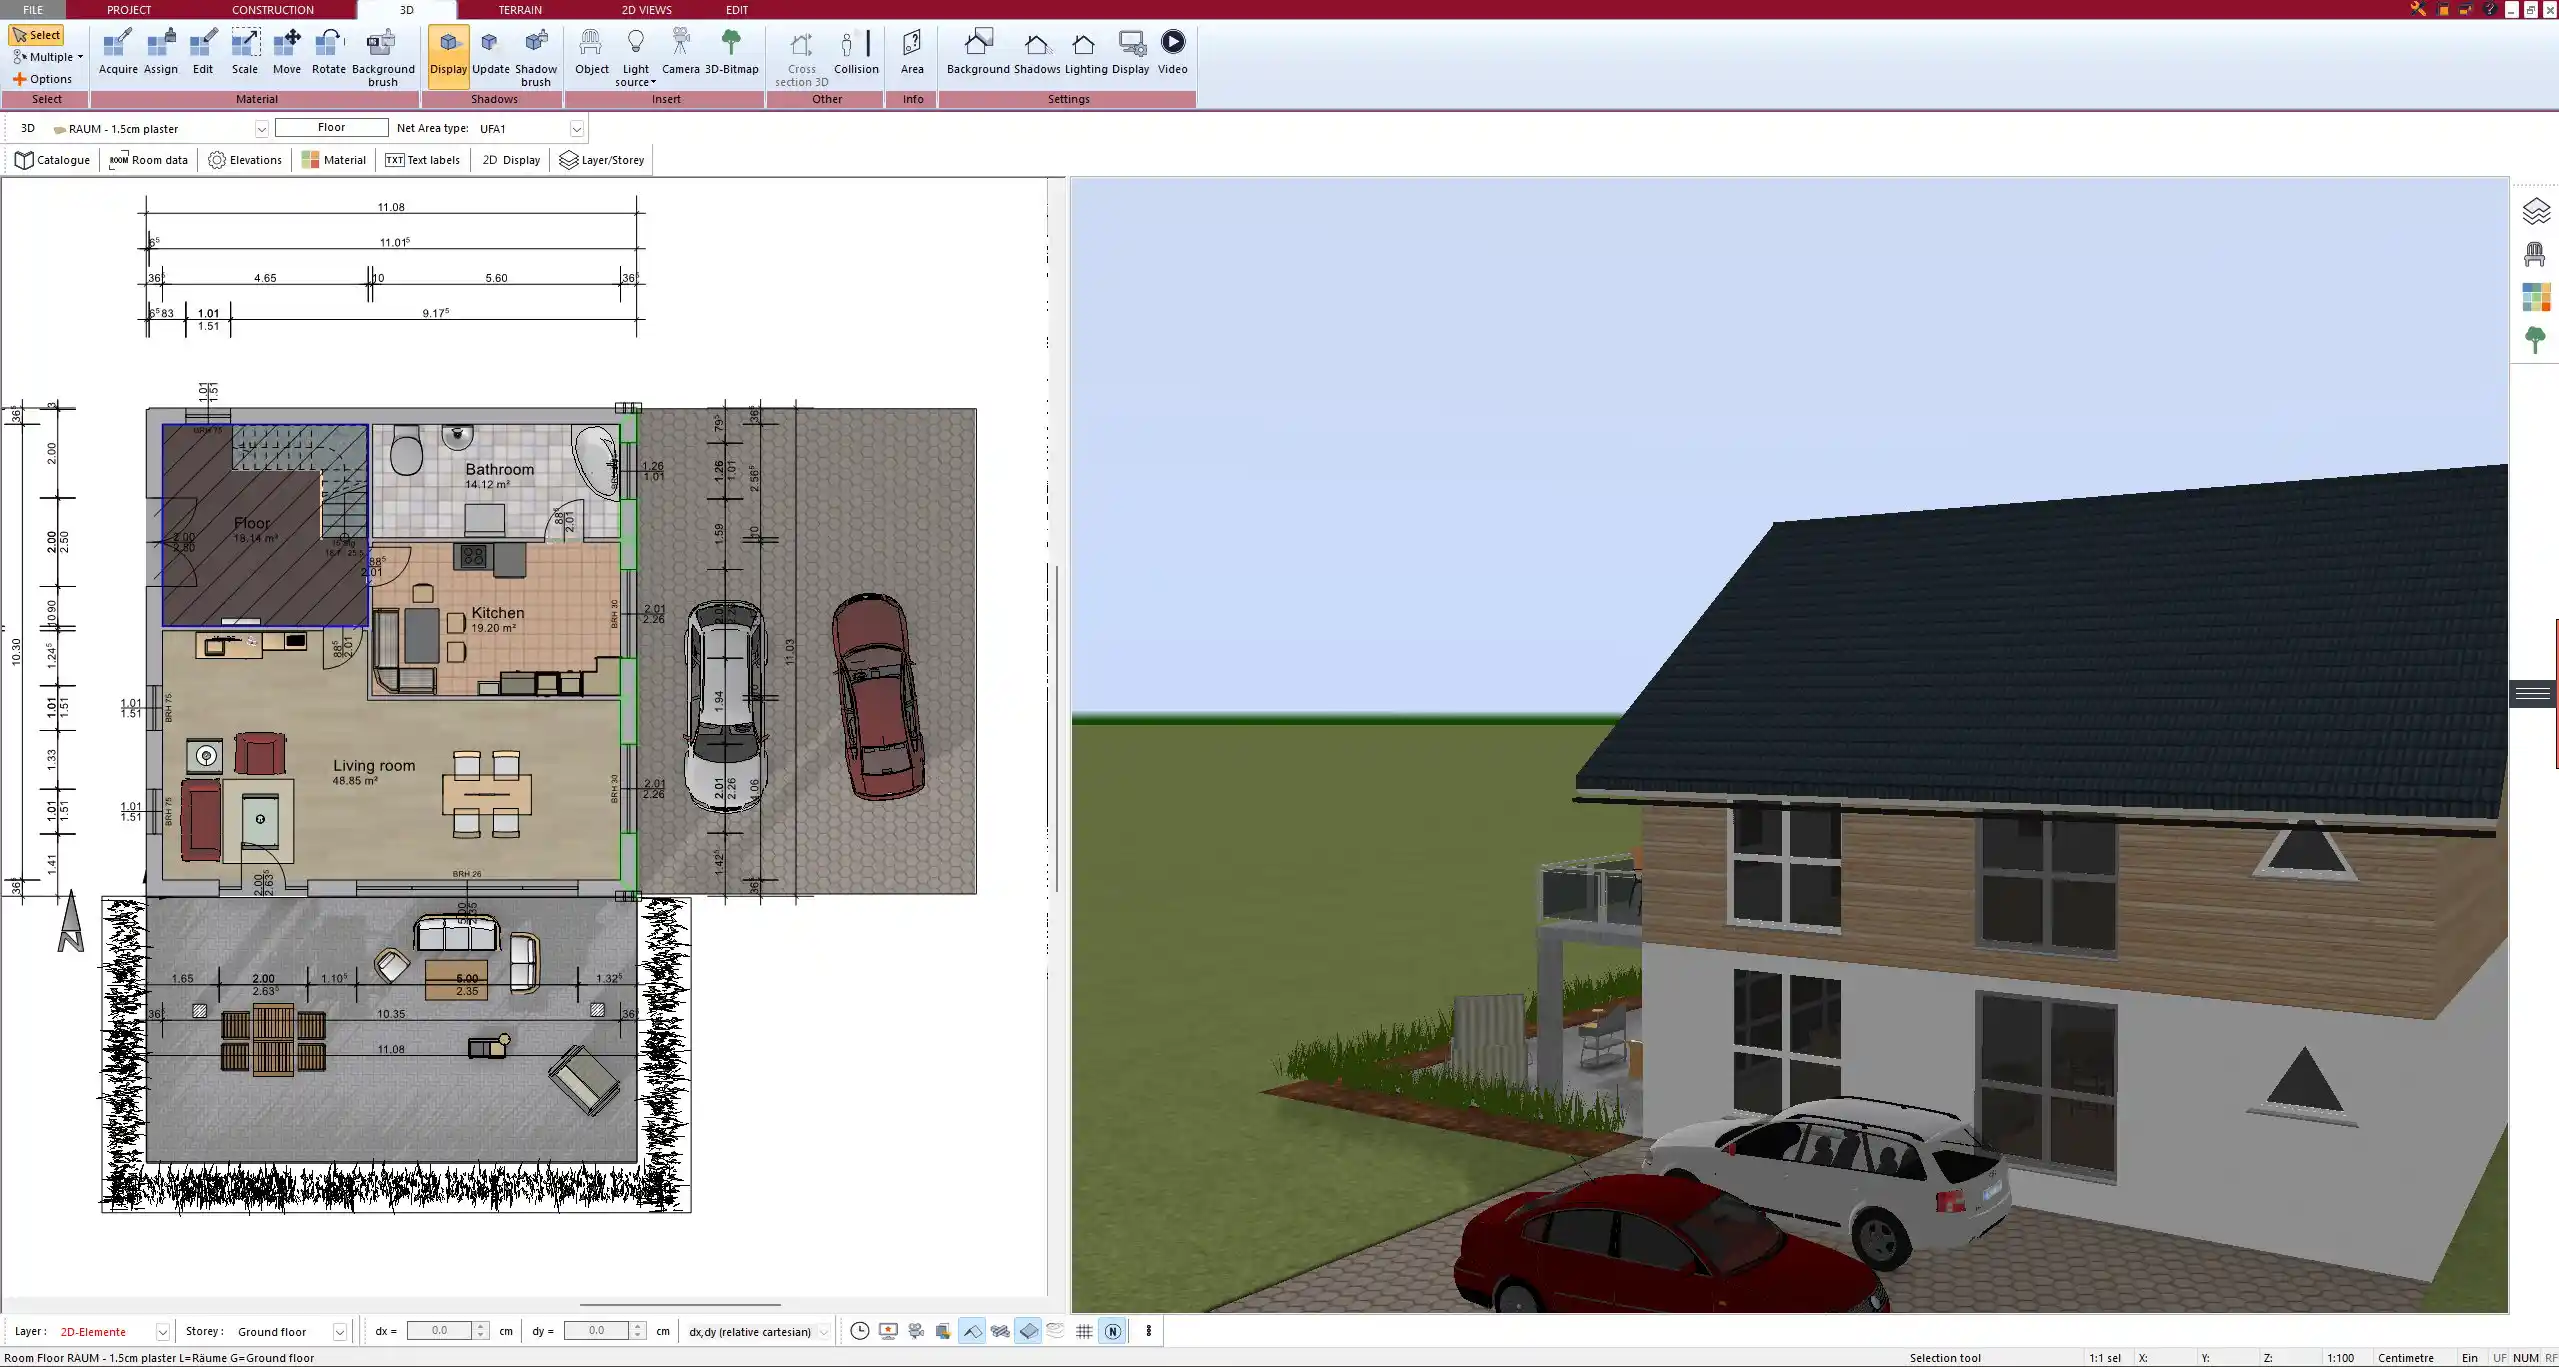Open Room data
The image size is (2559, 1367).
point(148,160)
